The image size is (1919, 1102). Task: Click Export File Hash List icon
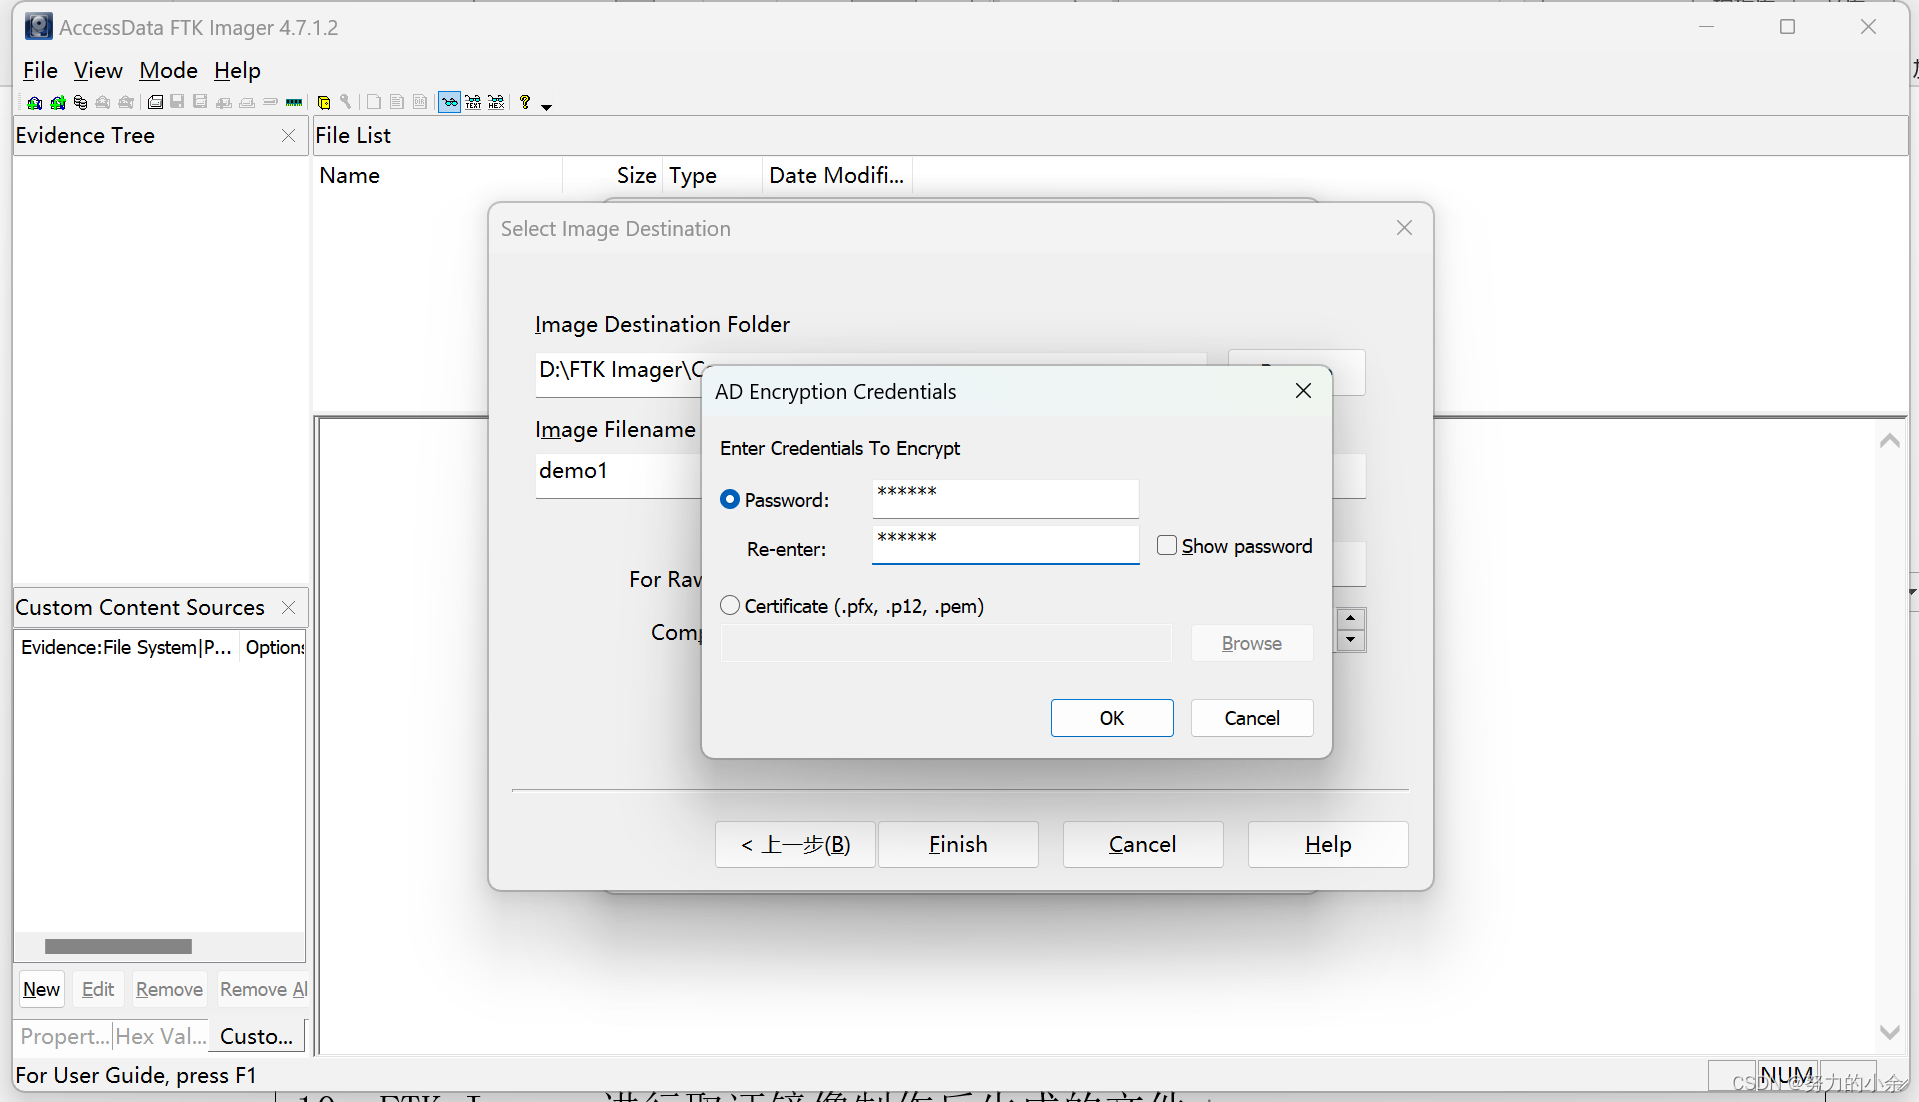[397, 102]
